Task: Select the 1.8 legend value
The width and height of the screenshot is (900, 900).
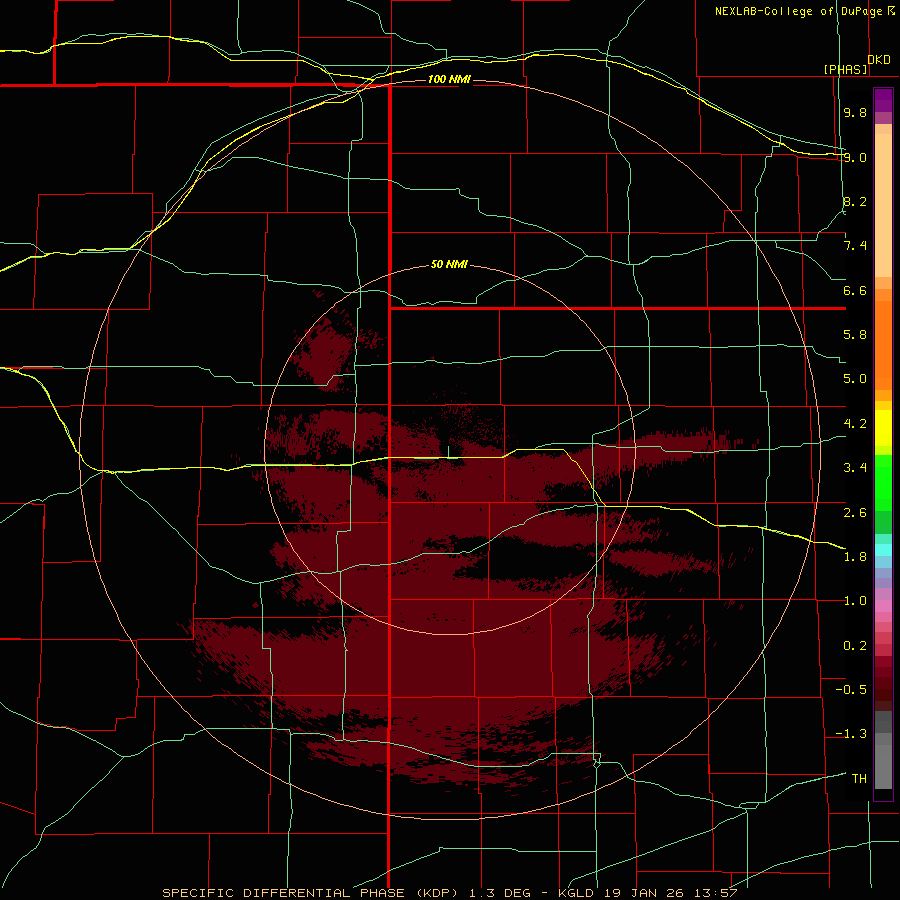Action: pyautogui.click(x=855, y=557)
